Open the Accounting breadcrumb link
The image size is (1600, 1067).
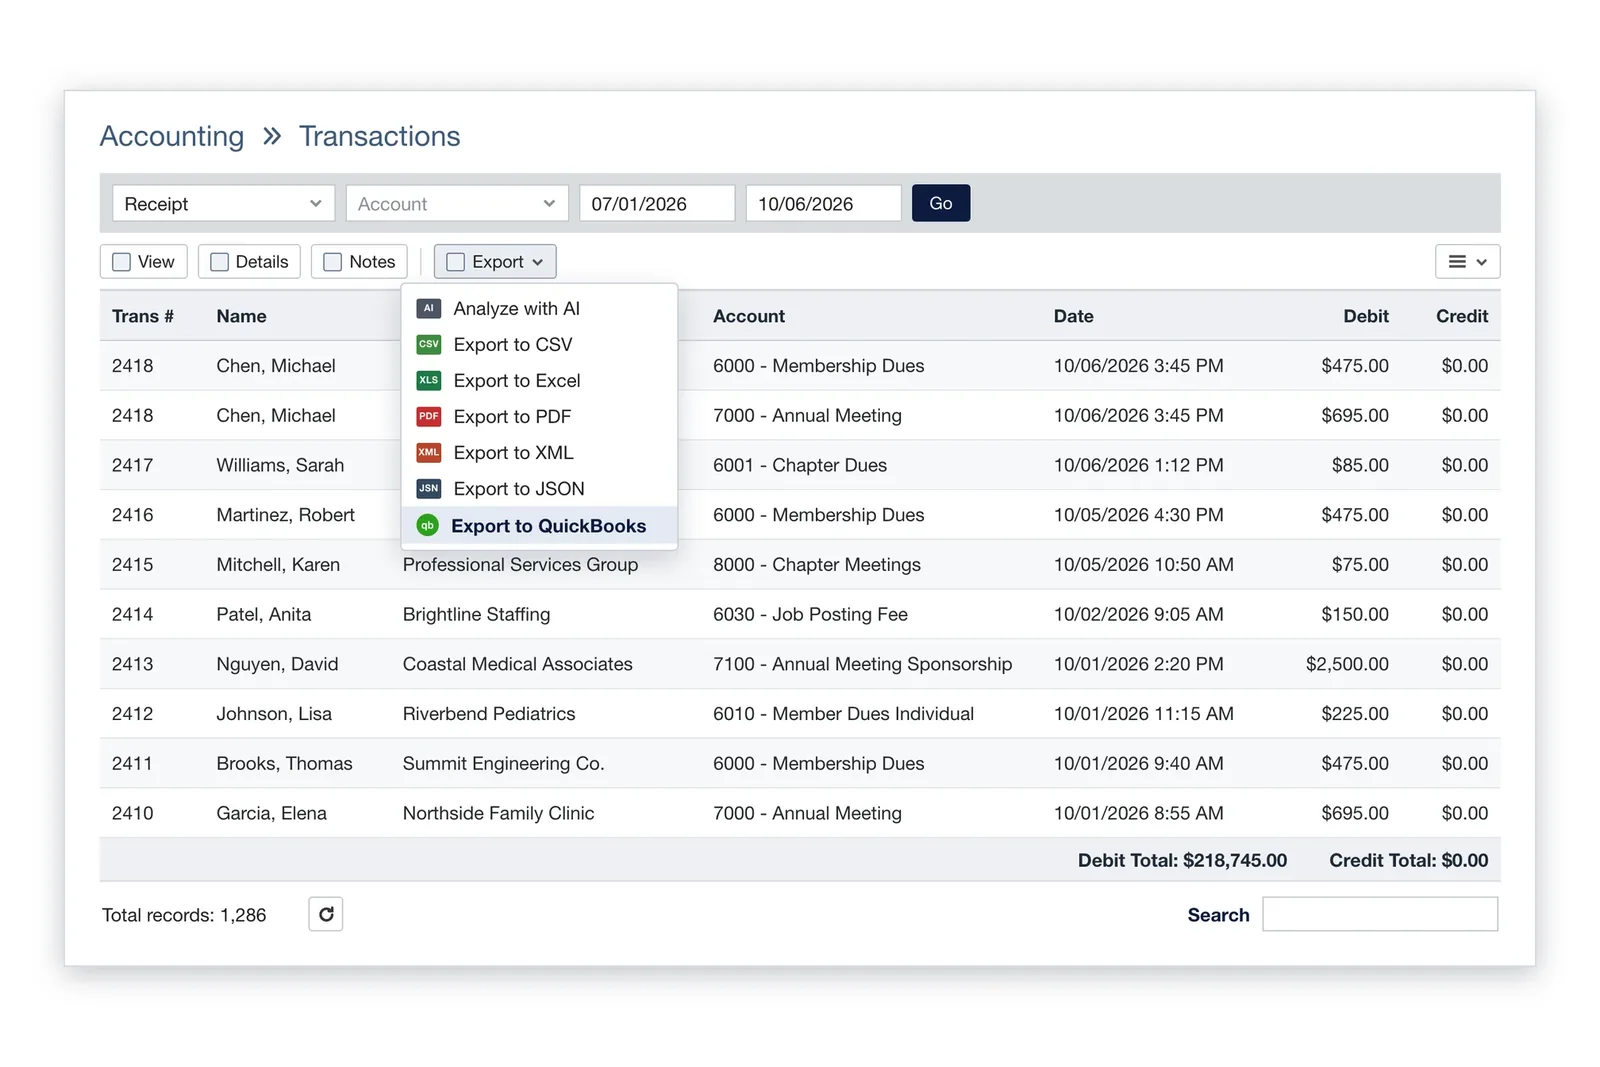[x=172, y=136]
